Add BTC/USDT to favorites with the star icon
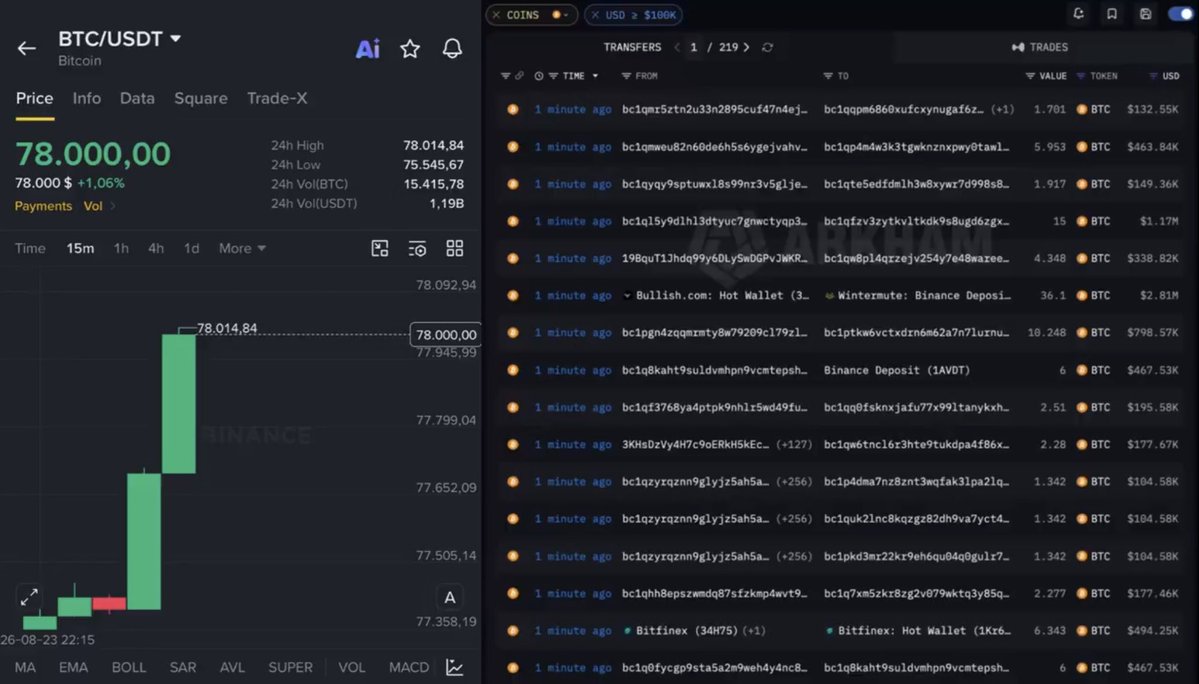This screenshot has height=684, width=1199. (410, 49)
